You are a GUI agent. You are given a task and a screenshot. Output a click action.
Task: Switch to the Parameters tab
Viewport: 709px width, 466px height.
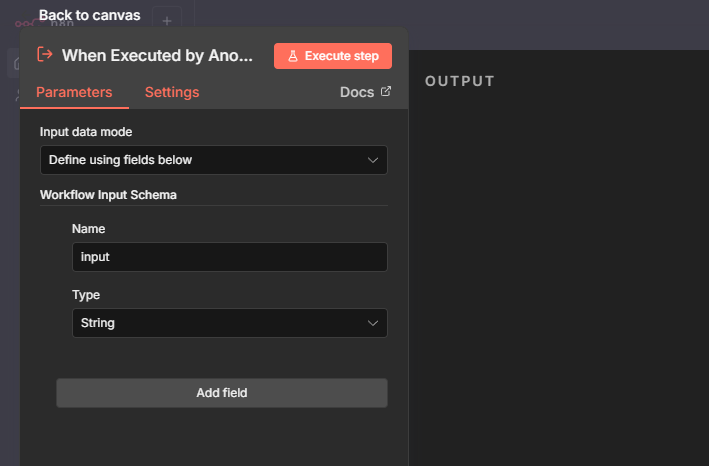click(74, 92)
